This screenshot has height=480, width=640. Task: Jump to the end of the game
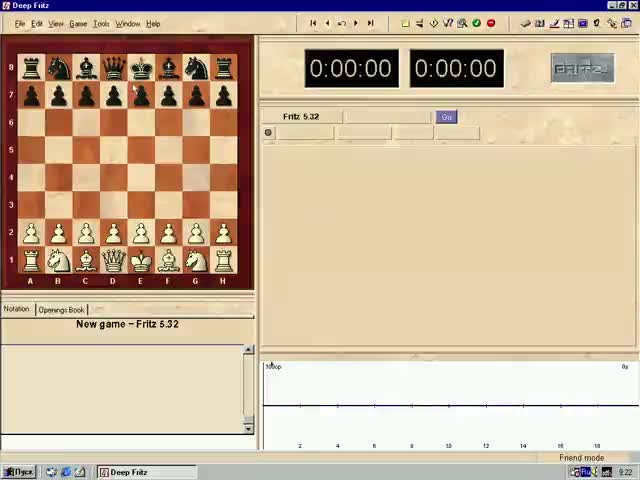tap(370, 23)
